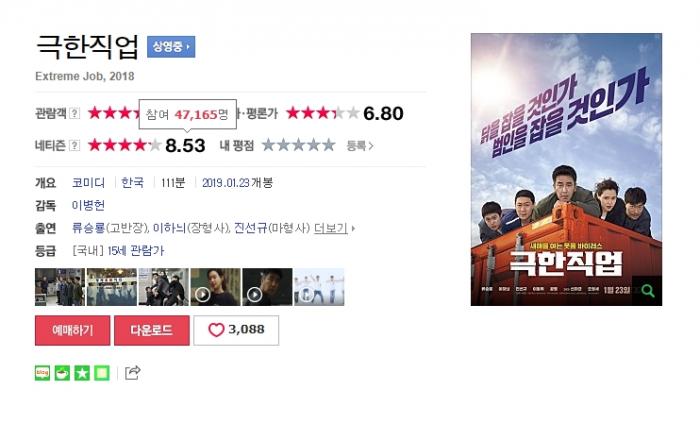The width and height of the screenshot is (700, 424).
Task: Click the green square share icon
Action: (x=102, y=373)
